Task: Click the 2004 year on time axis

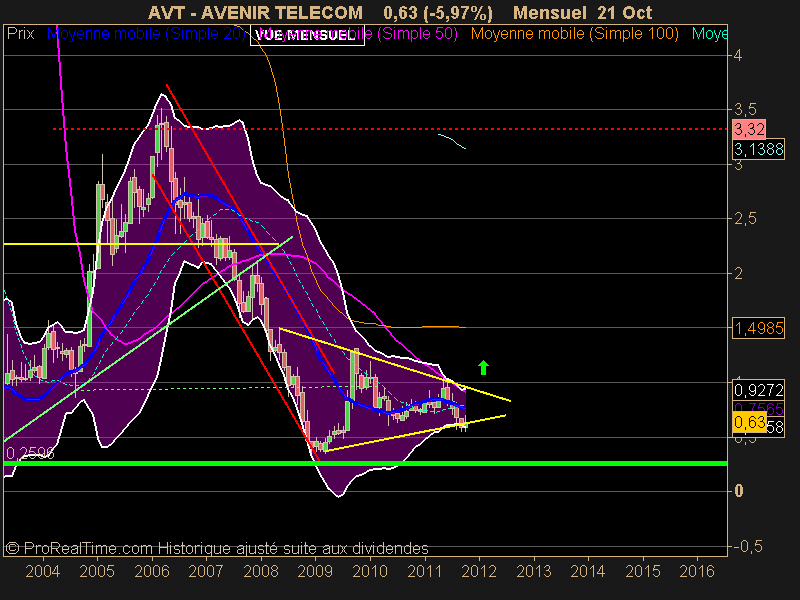Action: click(x=42, y=571)
